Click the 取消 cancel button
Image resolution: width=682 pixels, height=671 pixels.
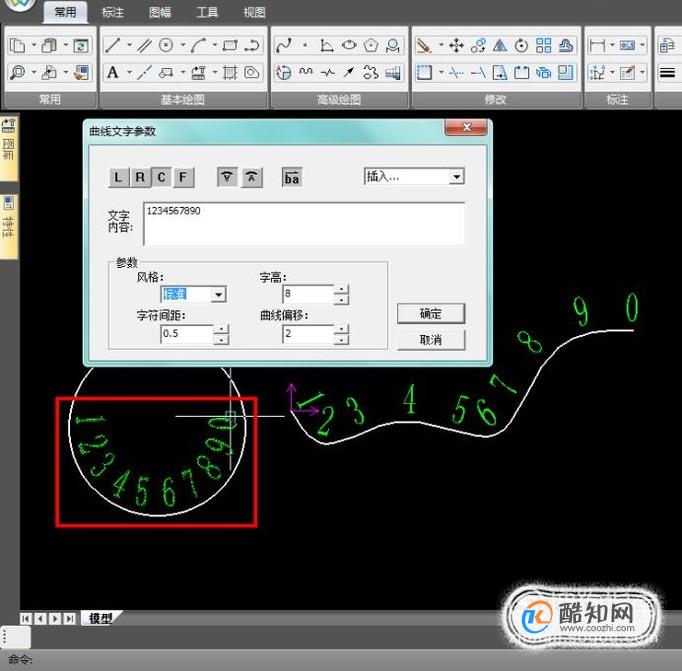point(431,340)
